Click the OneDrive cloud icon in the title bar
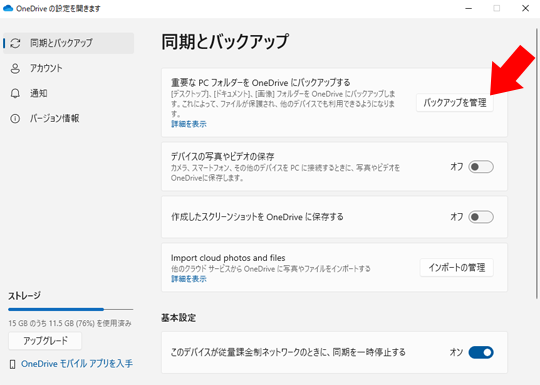The image size is (540, 385). tap(8, 8)
